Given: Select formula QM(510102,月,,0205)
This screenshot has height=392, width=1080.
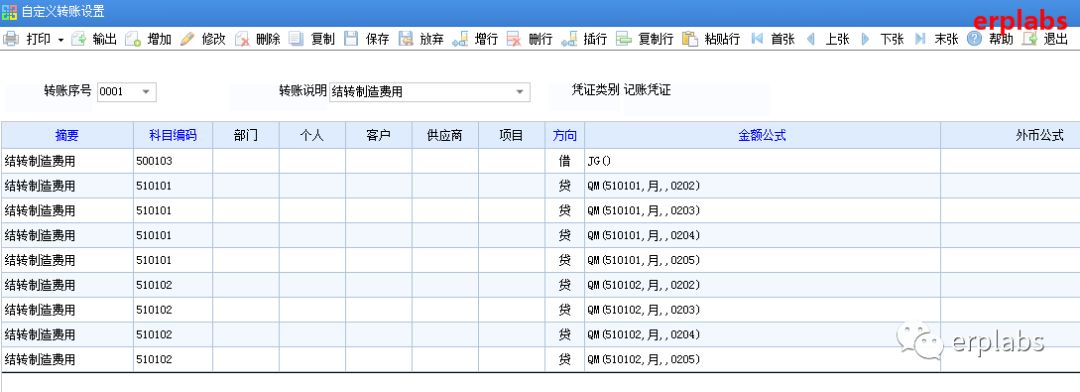Looking at the screenshot, I should [762, 360].
